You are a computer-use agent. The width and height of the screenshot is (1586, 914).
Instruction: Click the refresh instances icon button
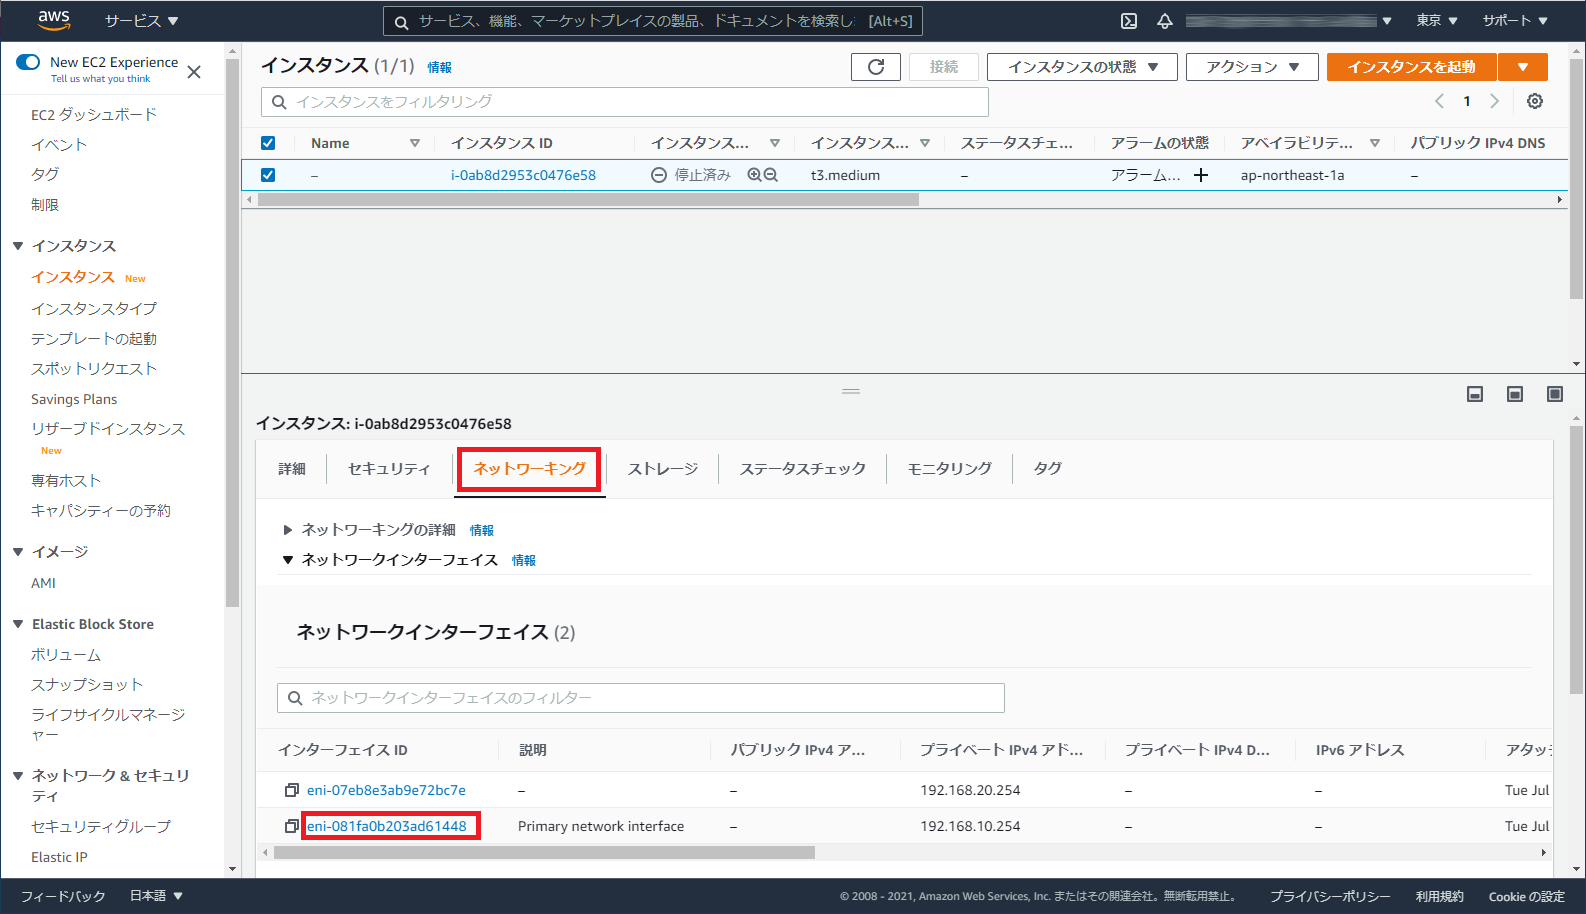click(875, 67)
